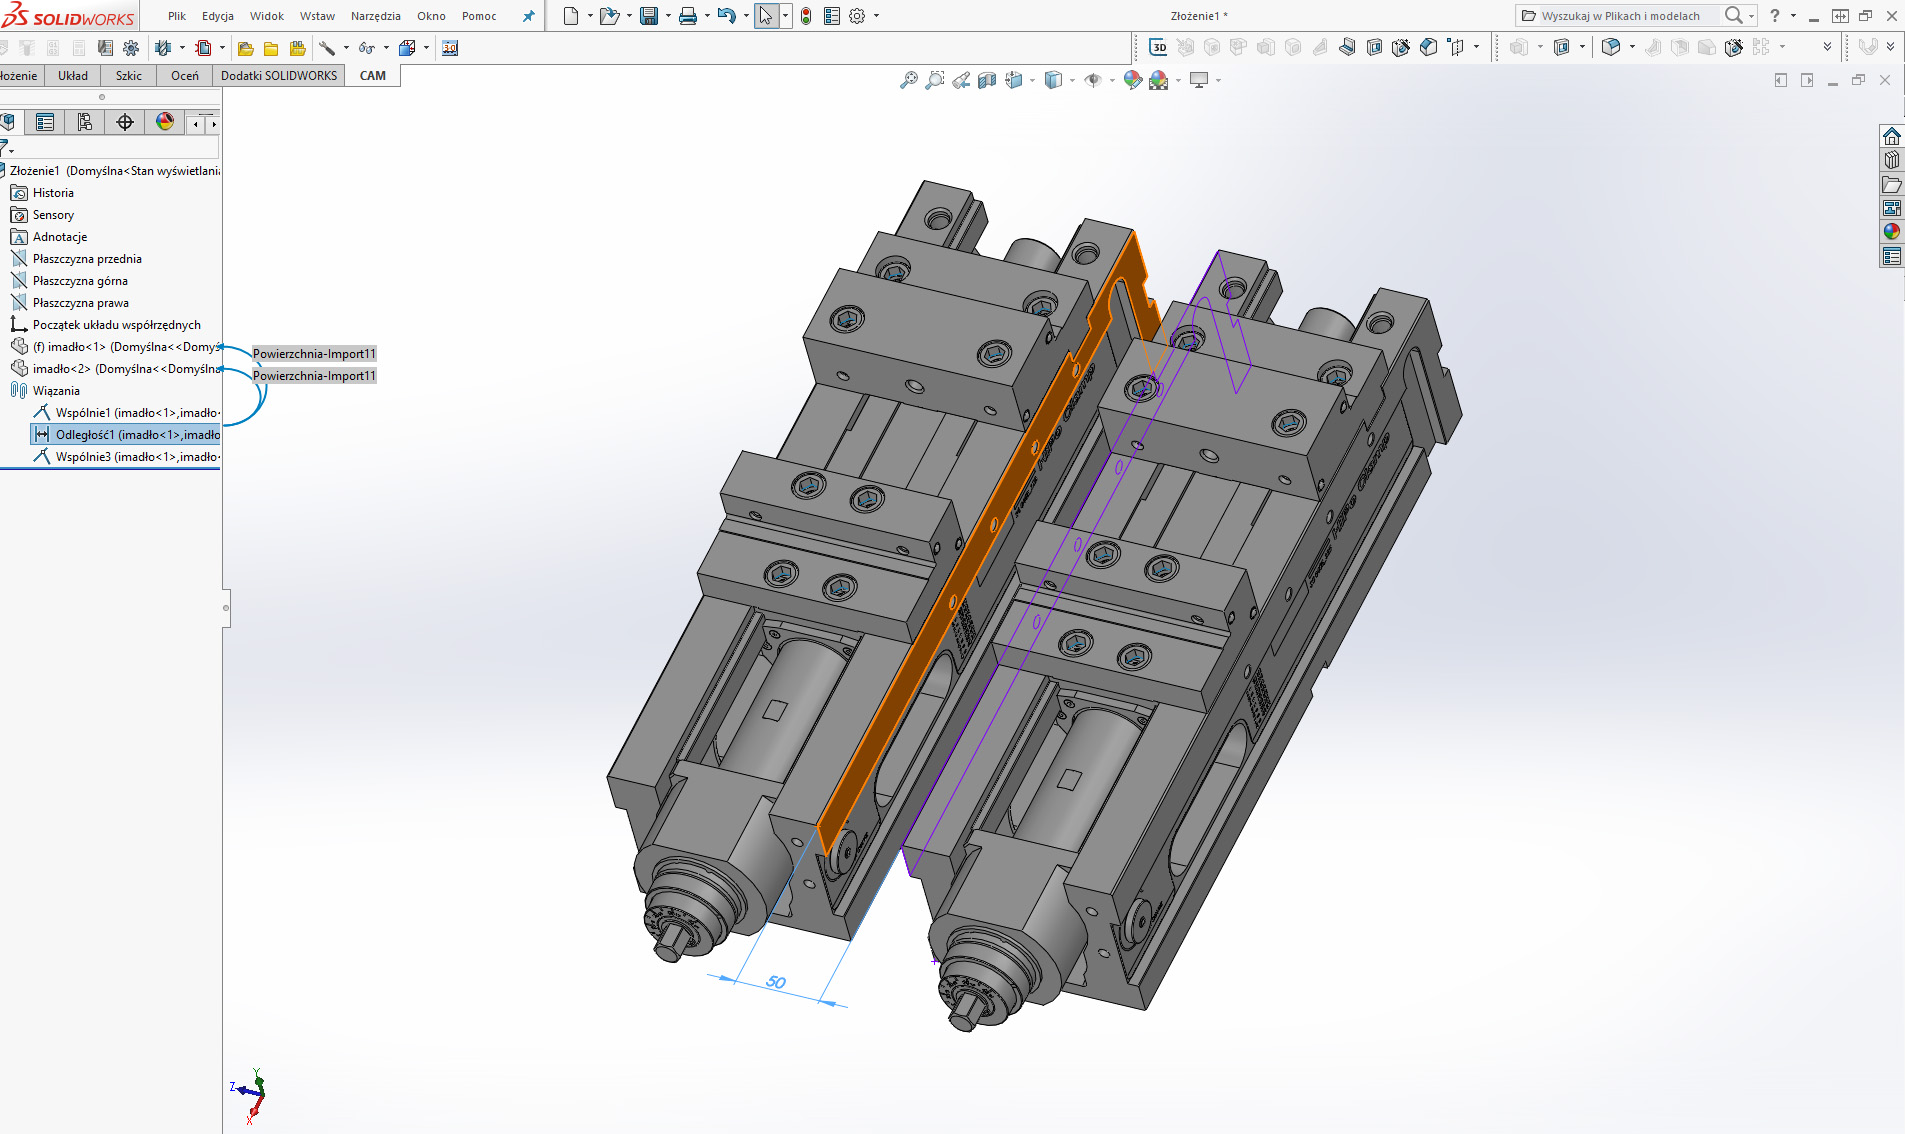Image resolution: width=1905 pixels, height=1134 pixels.
Task: Open the View Settings monitor icon
Action: pyautogui.click(x=1199, y=80)
